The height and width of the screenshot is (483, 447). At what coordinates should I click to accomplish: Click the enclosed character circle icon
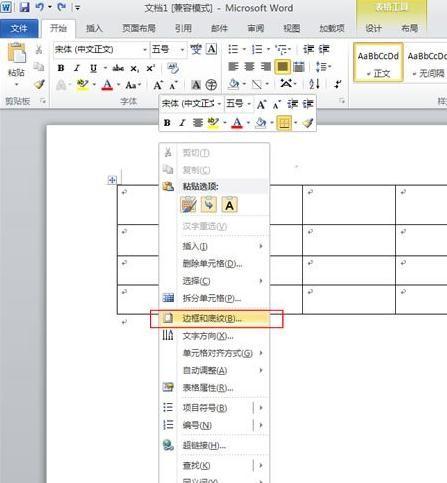pyautogui.click(x=211, y=85)
